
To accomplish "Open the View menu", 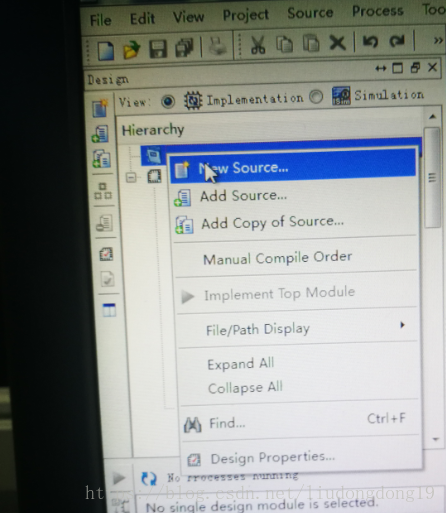I will (188, 17).
